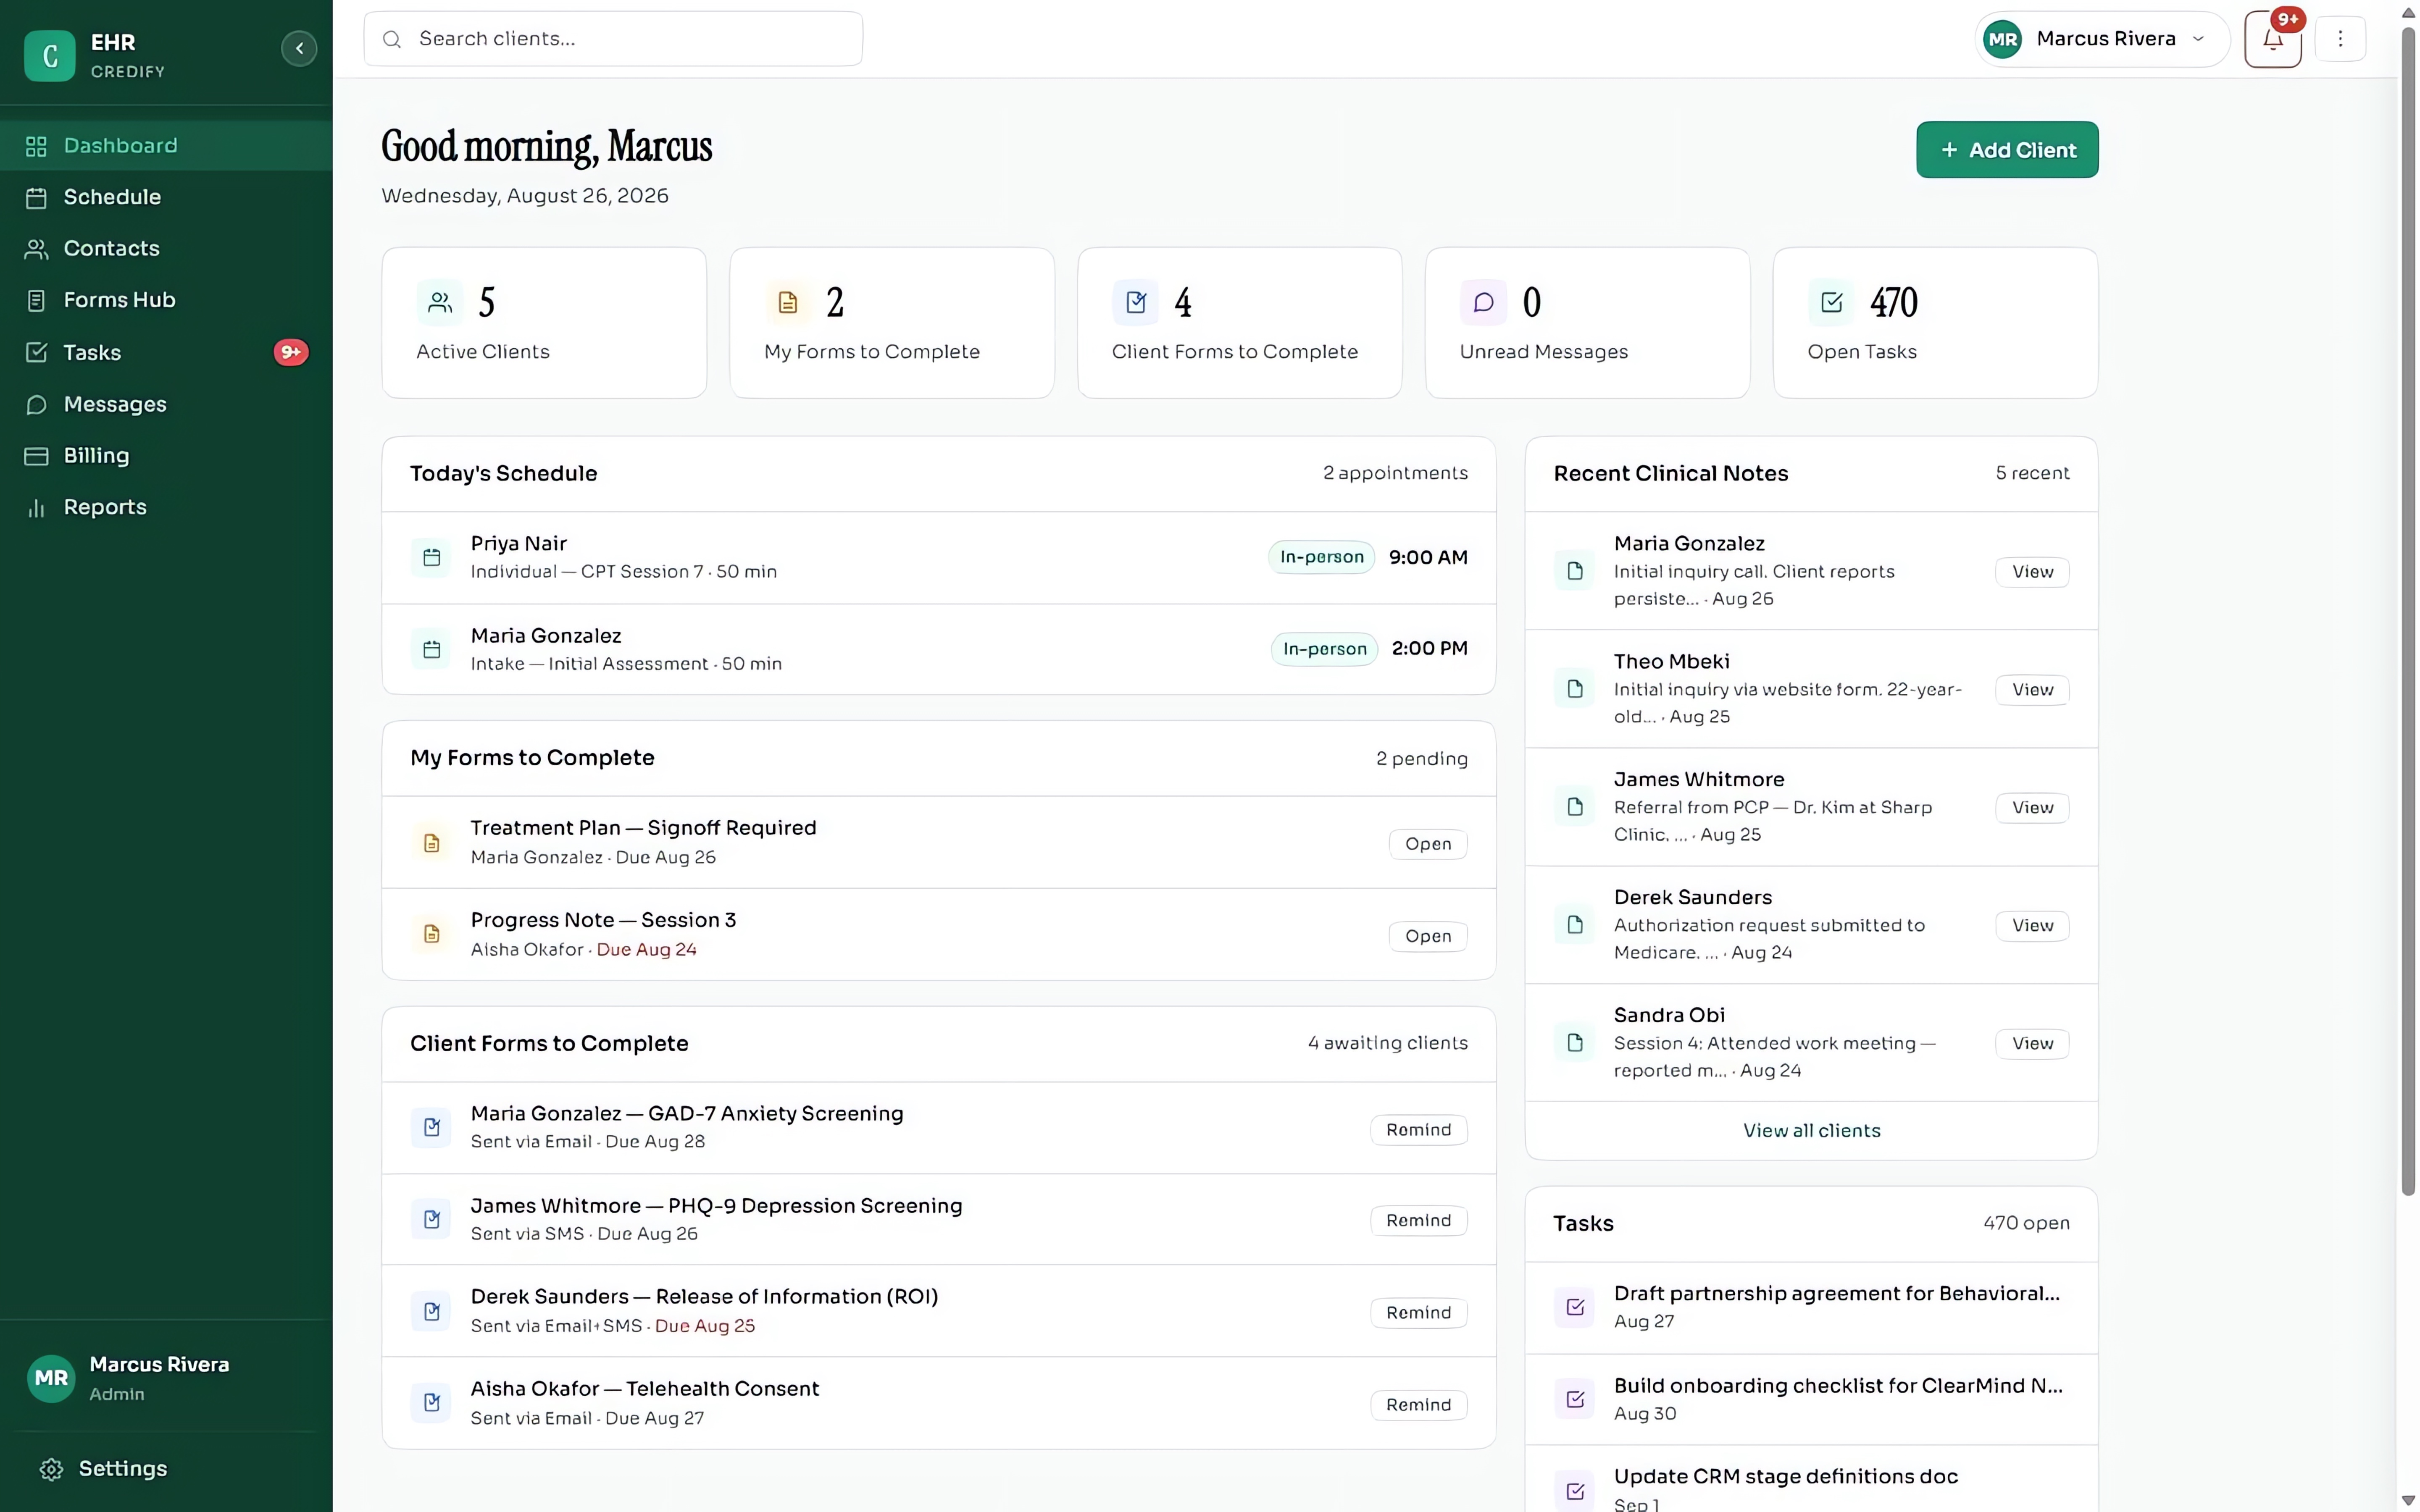Click the calendar icon beside Maria Gonzalez intake
This screenshot has height=1512, width=2420.
(432, 649)
